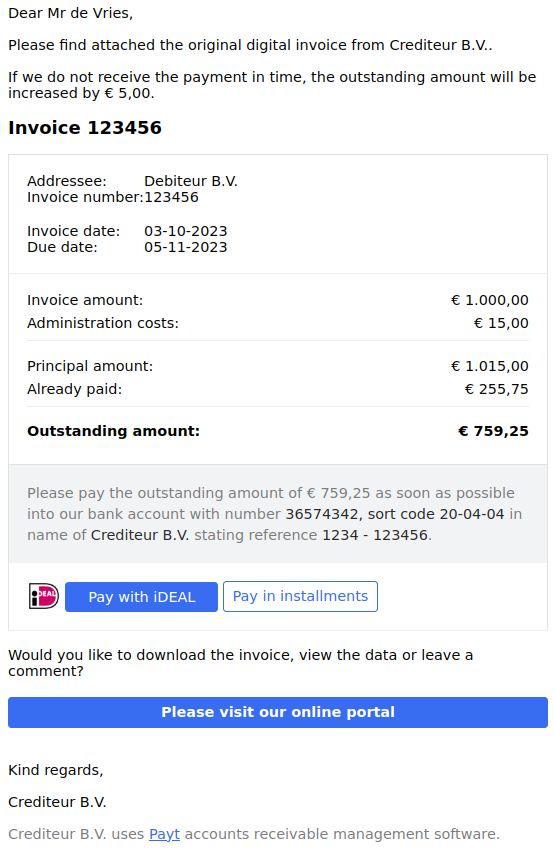Select the principal amount € 1.015,00
554x855 pixels.
[x=490, y=366]
